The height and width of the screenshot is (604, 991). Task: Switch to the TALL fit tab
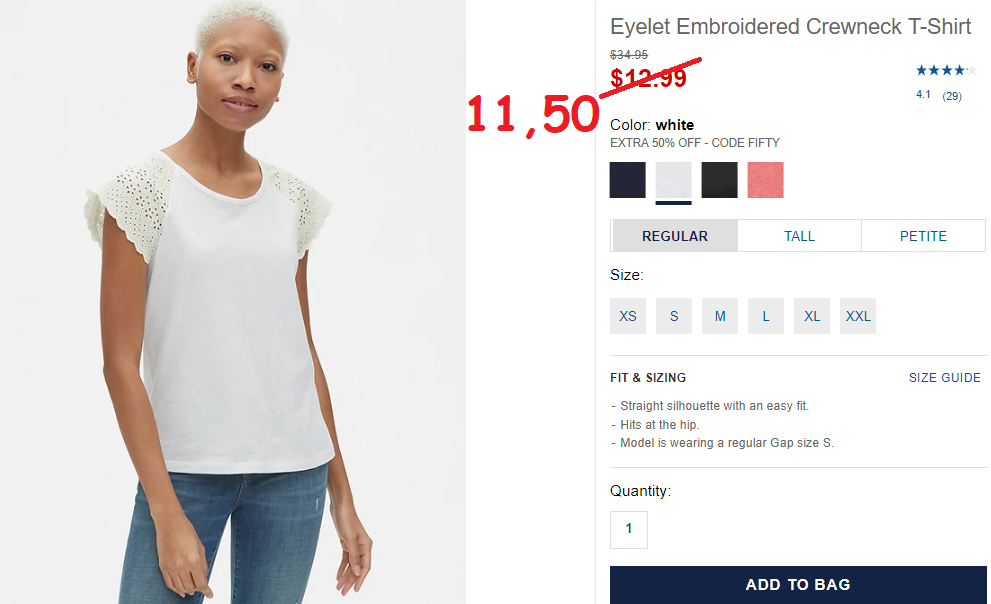[799, 236]
